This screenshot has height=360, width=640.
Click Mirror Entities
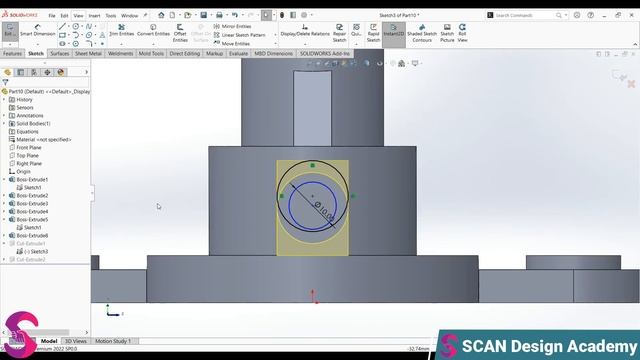[232, 26]
